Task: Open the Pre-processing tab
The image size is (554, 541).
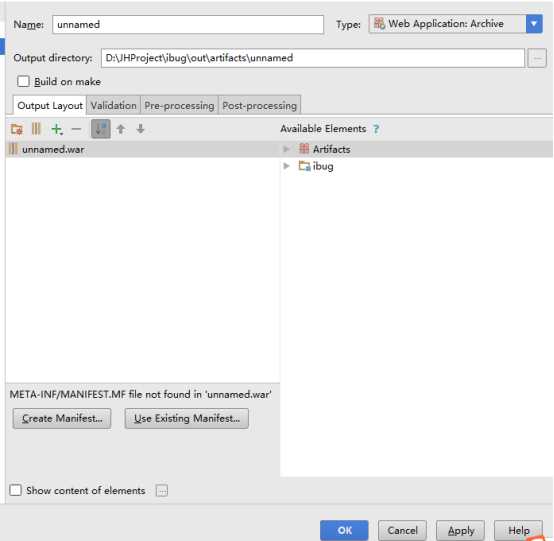Action: click(179, 105)
